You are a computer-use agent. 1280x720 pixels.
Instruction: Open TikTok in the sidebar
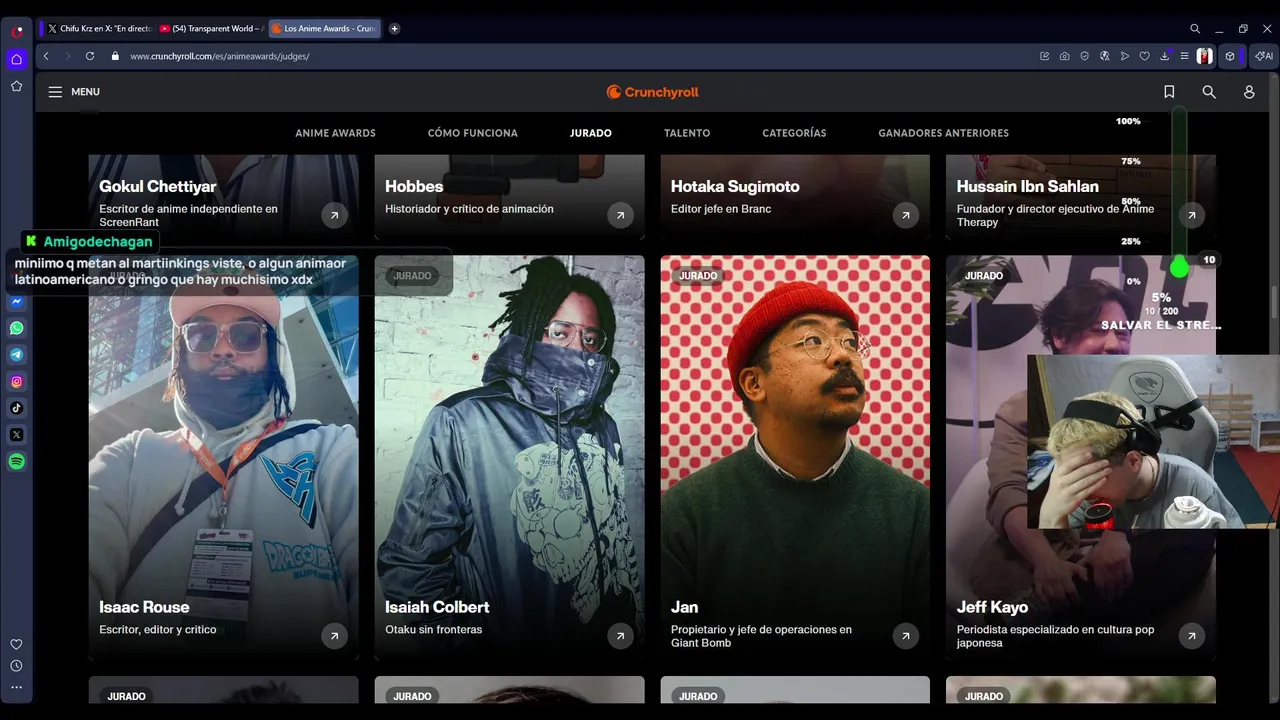tap(17, 408)
